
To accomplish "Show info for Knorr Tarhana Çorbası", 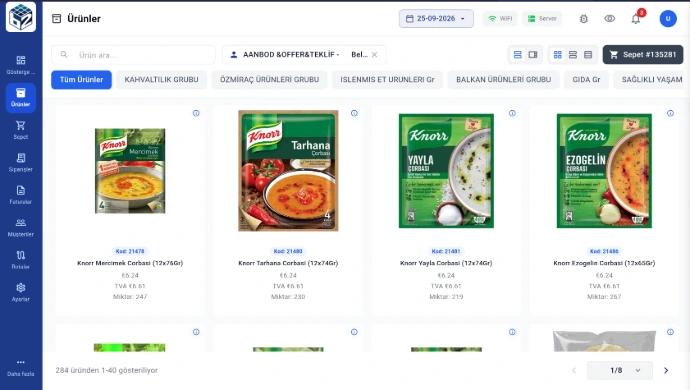I will coord(354,113).
